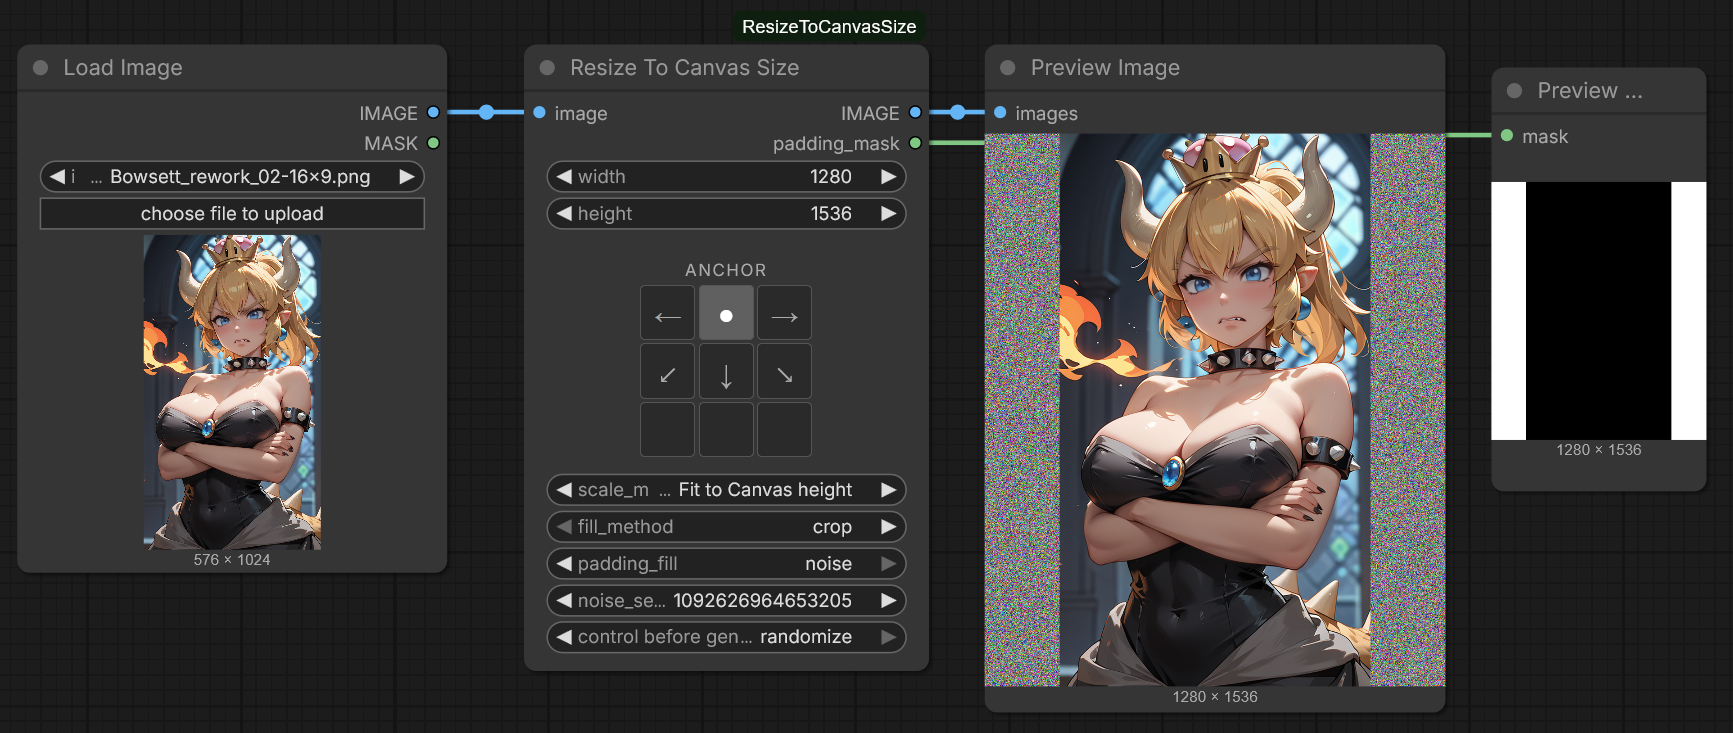Screen dimensions: 1733x733
Task: Click the empty bottom-left anchor cell
Action: [667, 430]
